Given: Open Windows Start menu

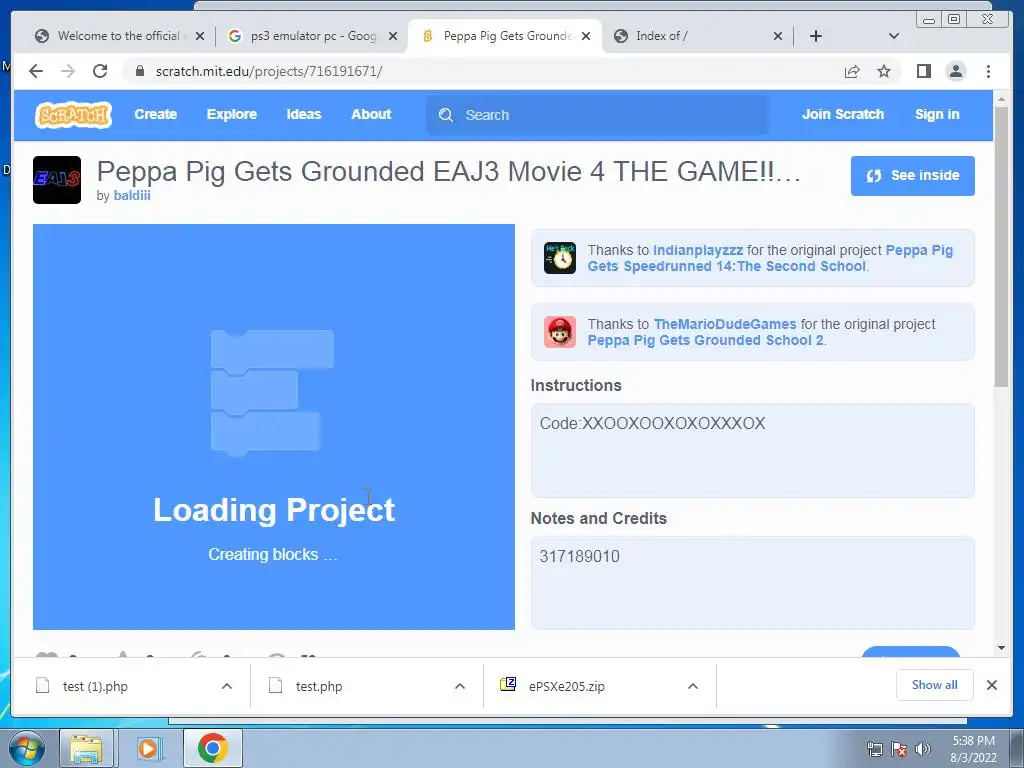Looking at the screenshot, I should pyautogui.click(x=25, y=748).
